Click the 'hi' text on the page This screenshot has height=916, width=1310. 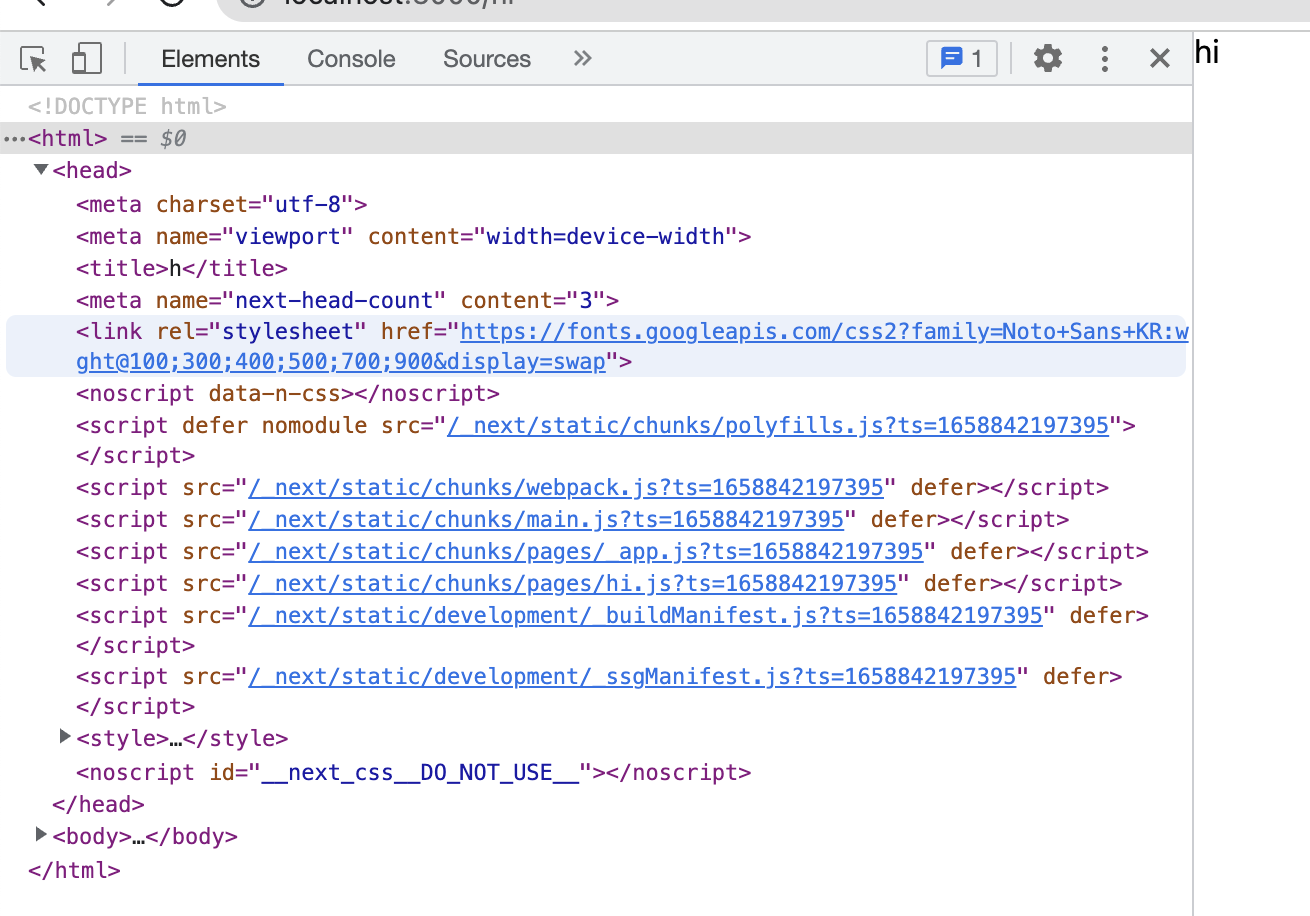pos(1207,52)
